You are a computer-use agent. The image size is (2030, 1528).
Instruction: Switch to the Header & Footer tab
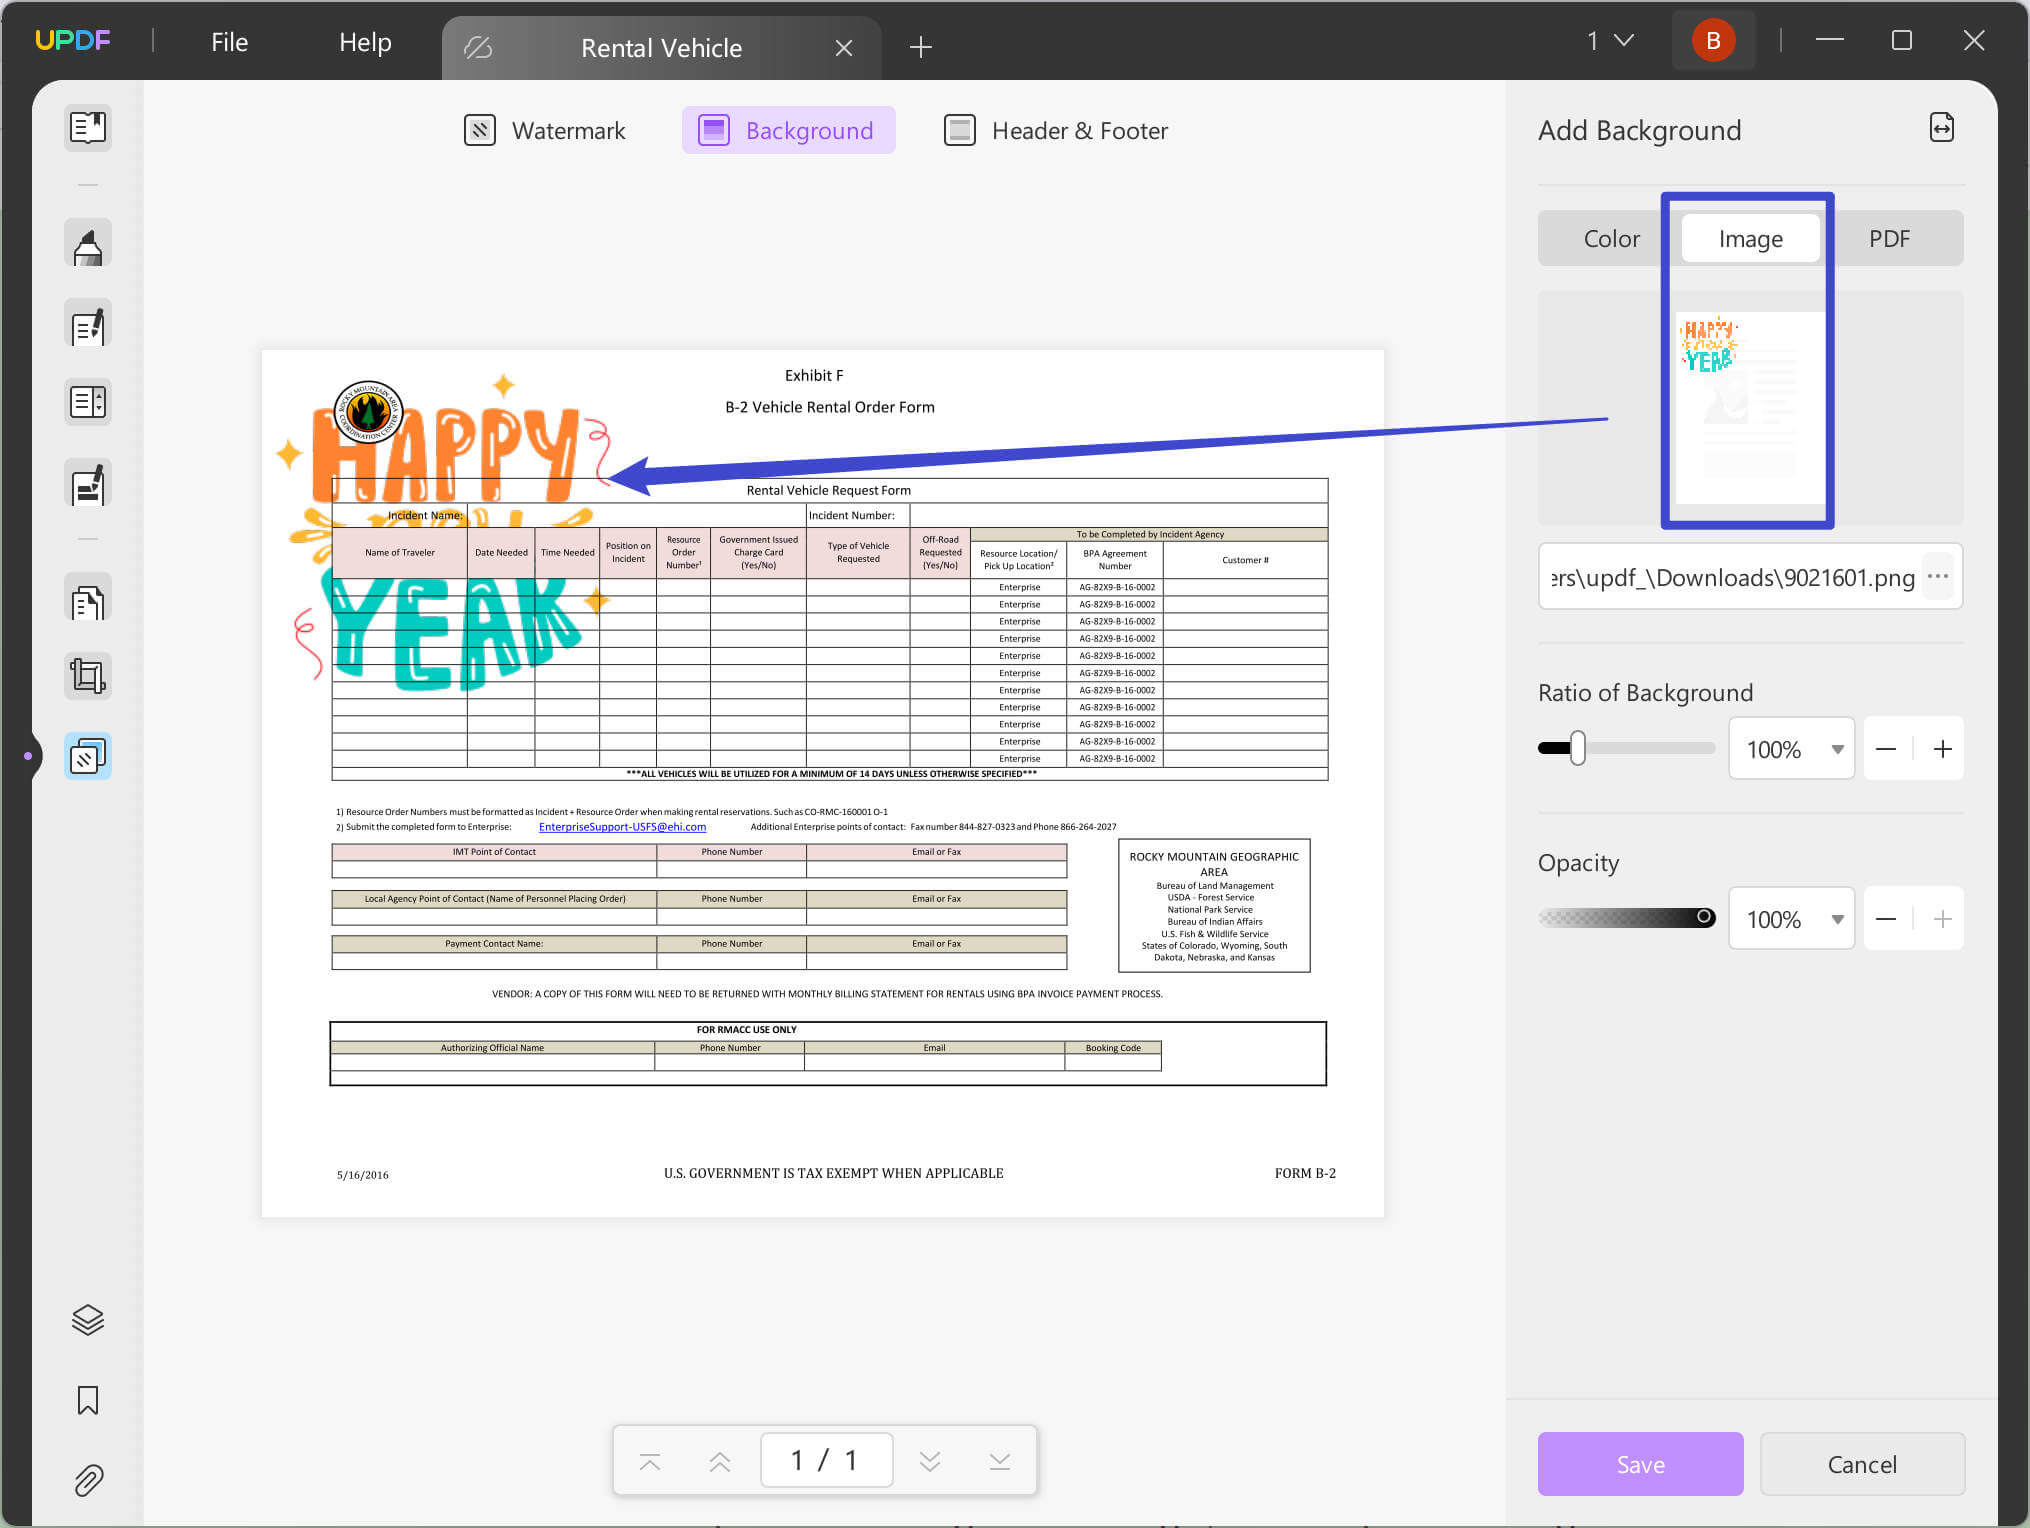pos(1054,130)
